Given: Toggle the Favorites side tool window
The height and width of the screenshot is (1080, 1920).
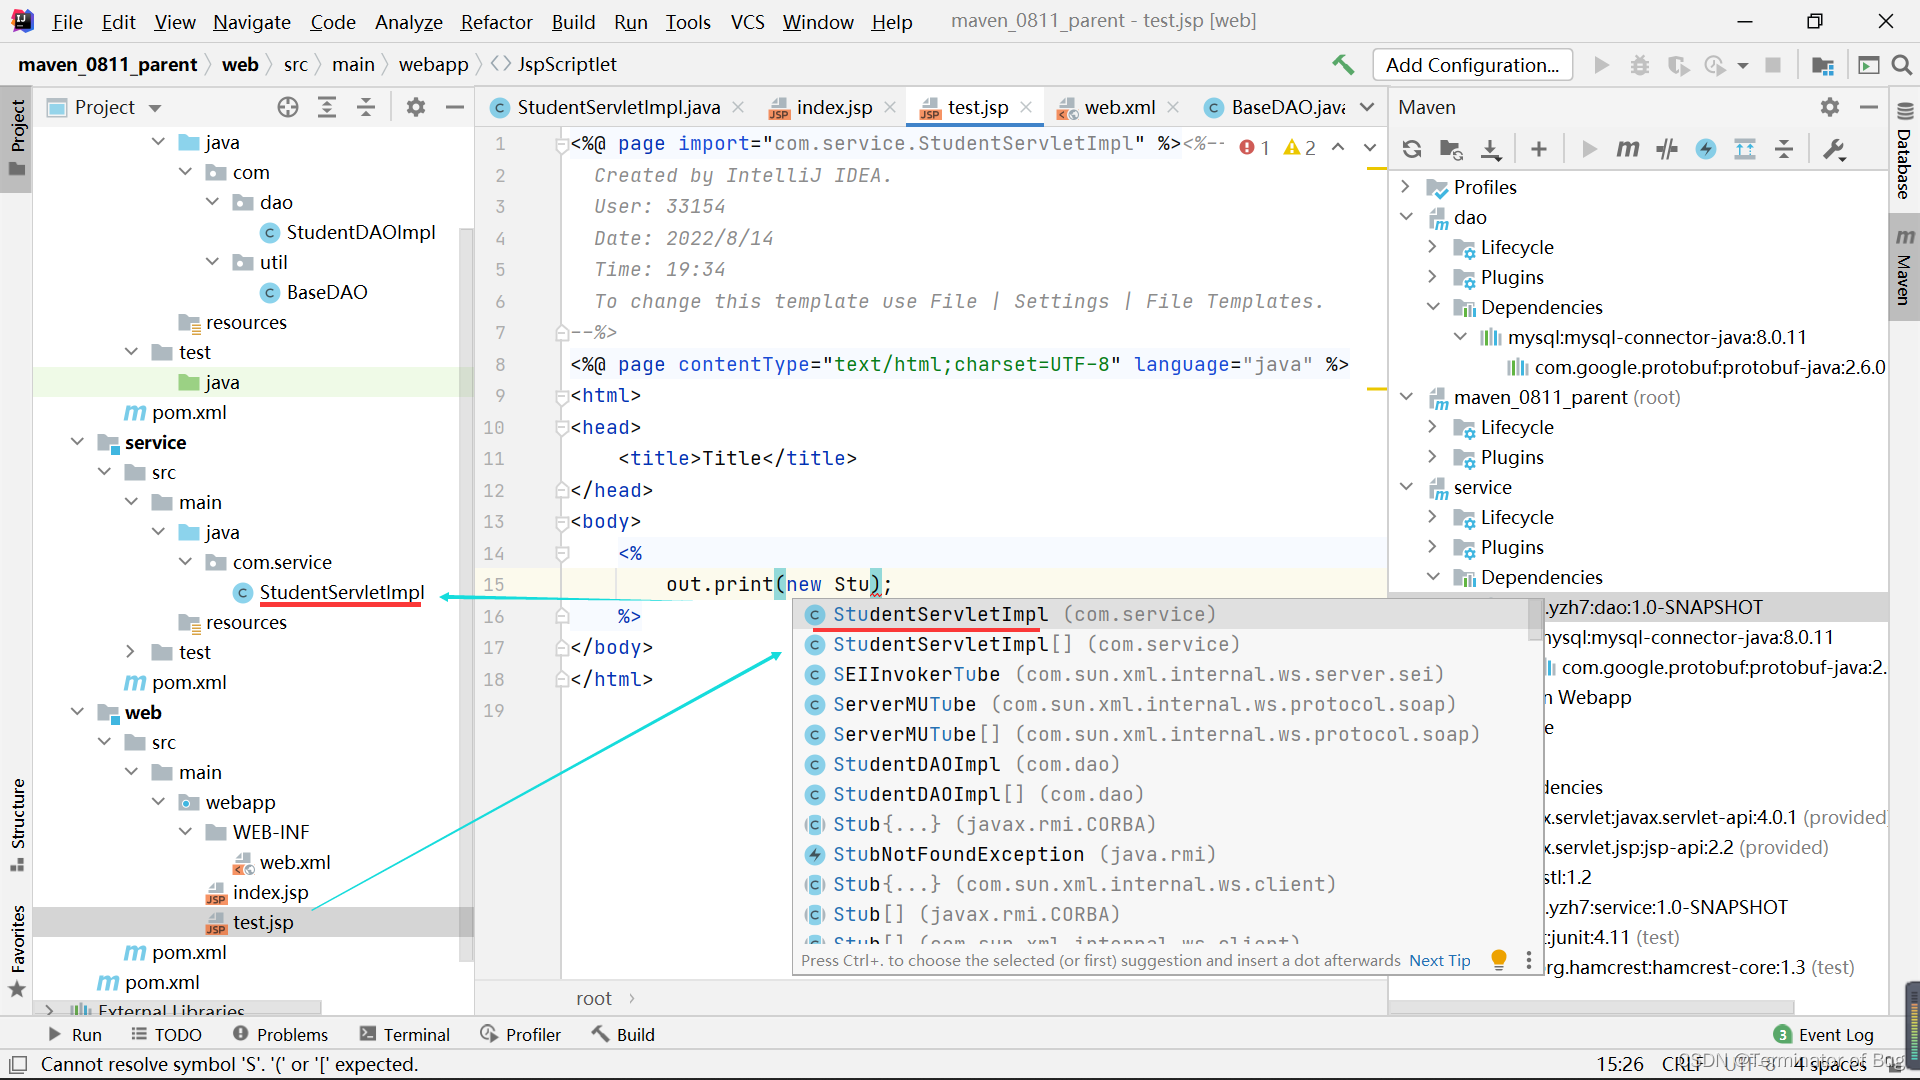Looking at the screenshot, I should 17,950.
